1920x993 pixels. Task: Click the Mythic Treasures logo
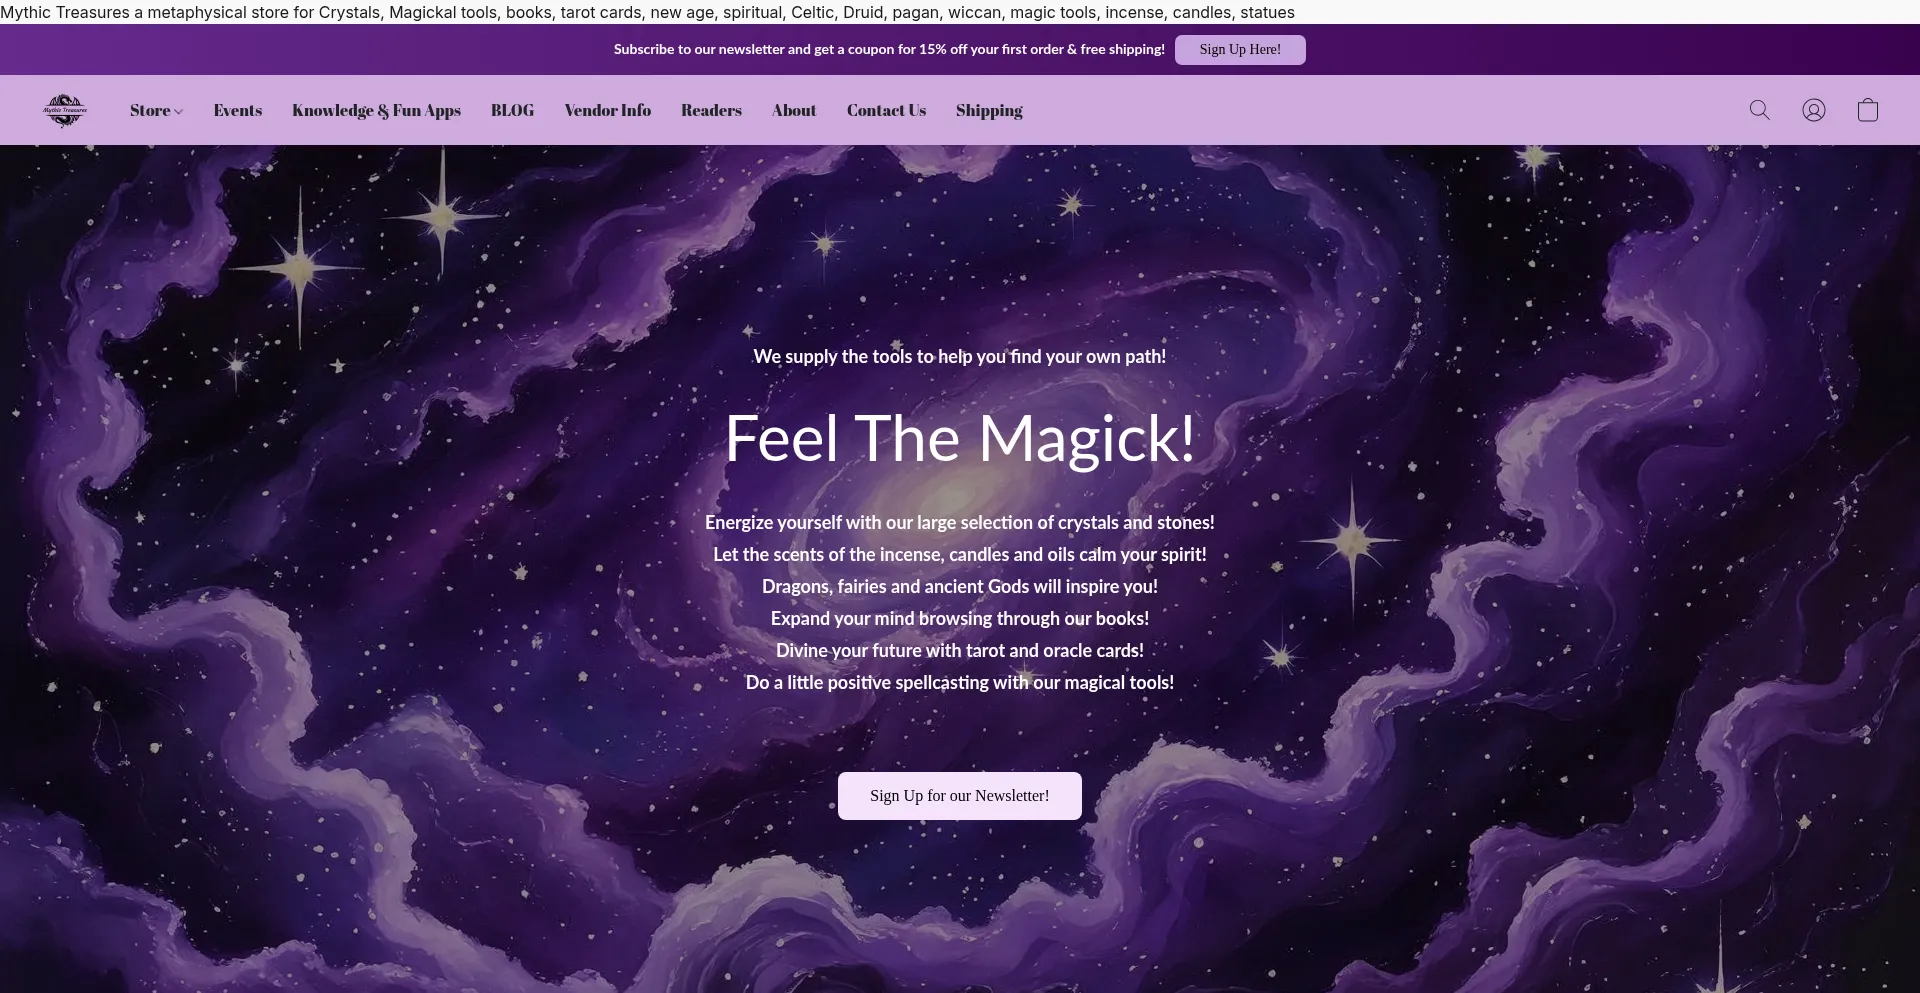(x=65, y=110)
